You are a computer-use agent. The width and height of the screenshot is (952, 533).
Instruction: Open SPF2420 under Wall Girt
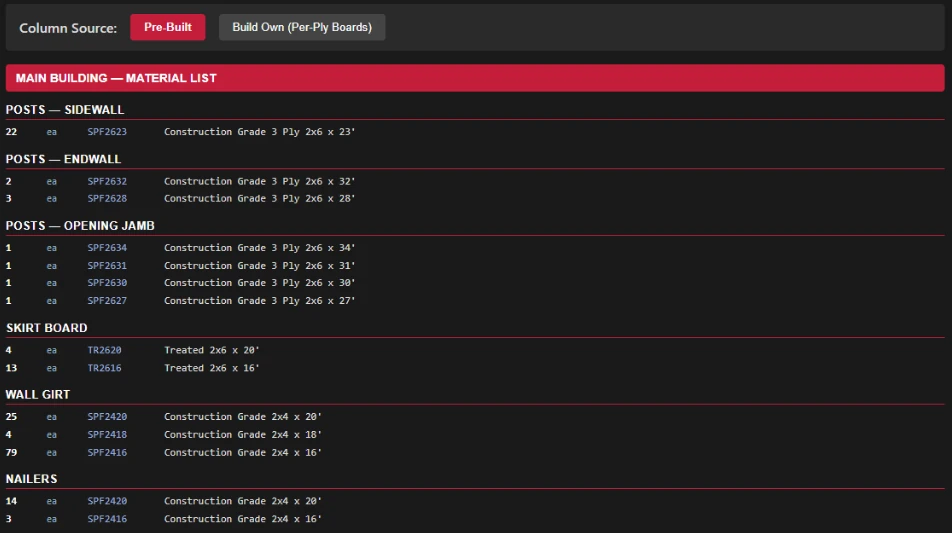click(107, 417)
